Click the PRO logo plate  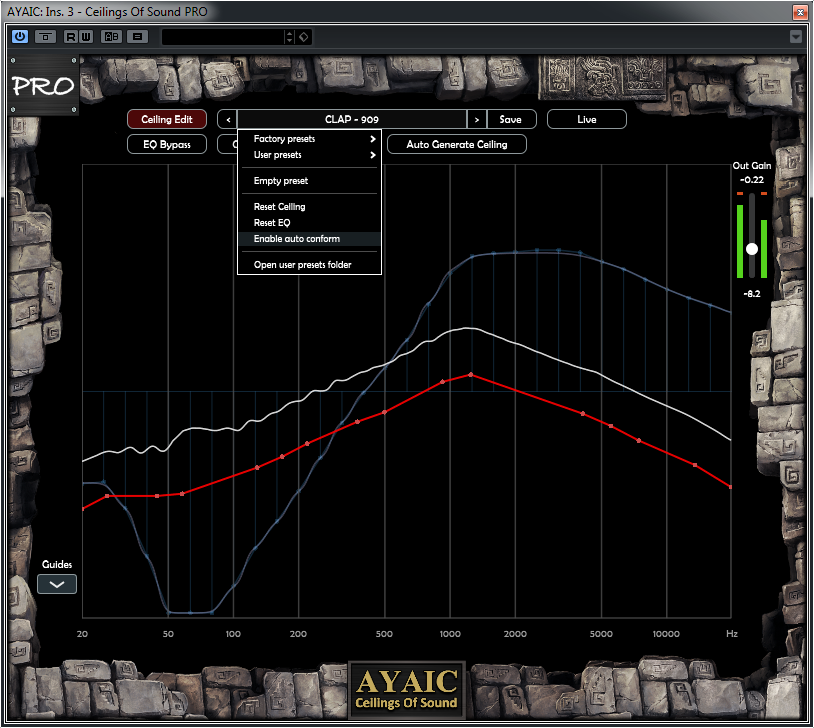point(43,86)
